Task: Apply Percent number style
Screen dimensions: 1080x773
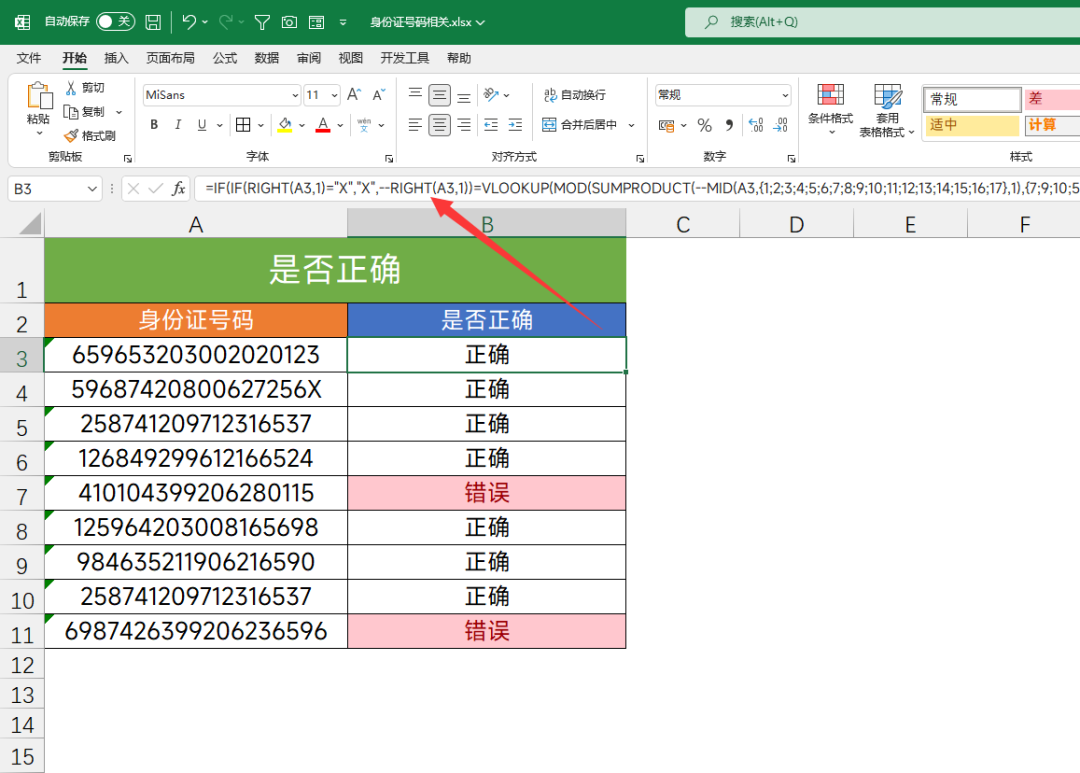Action: tap(705, 124)
